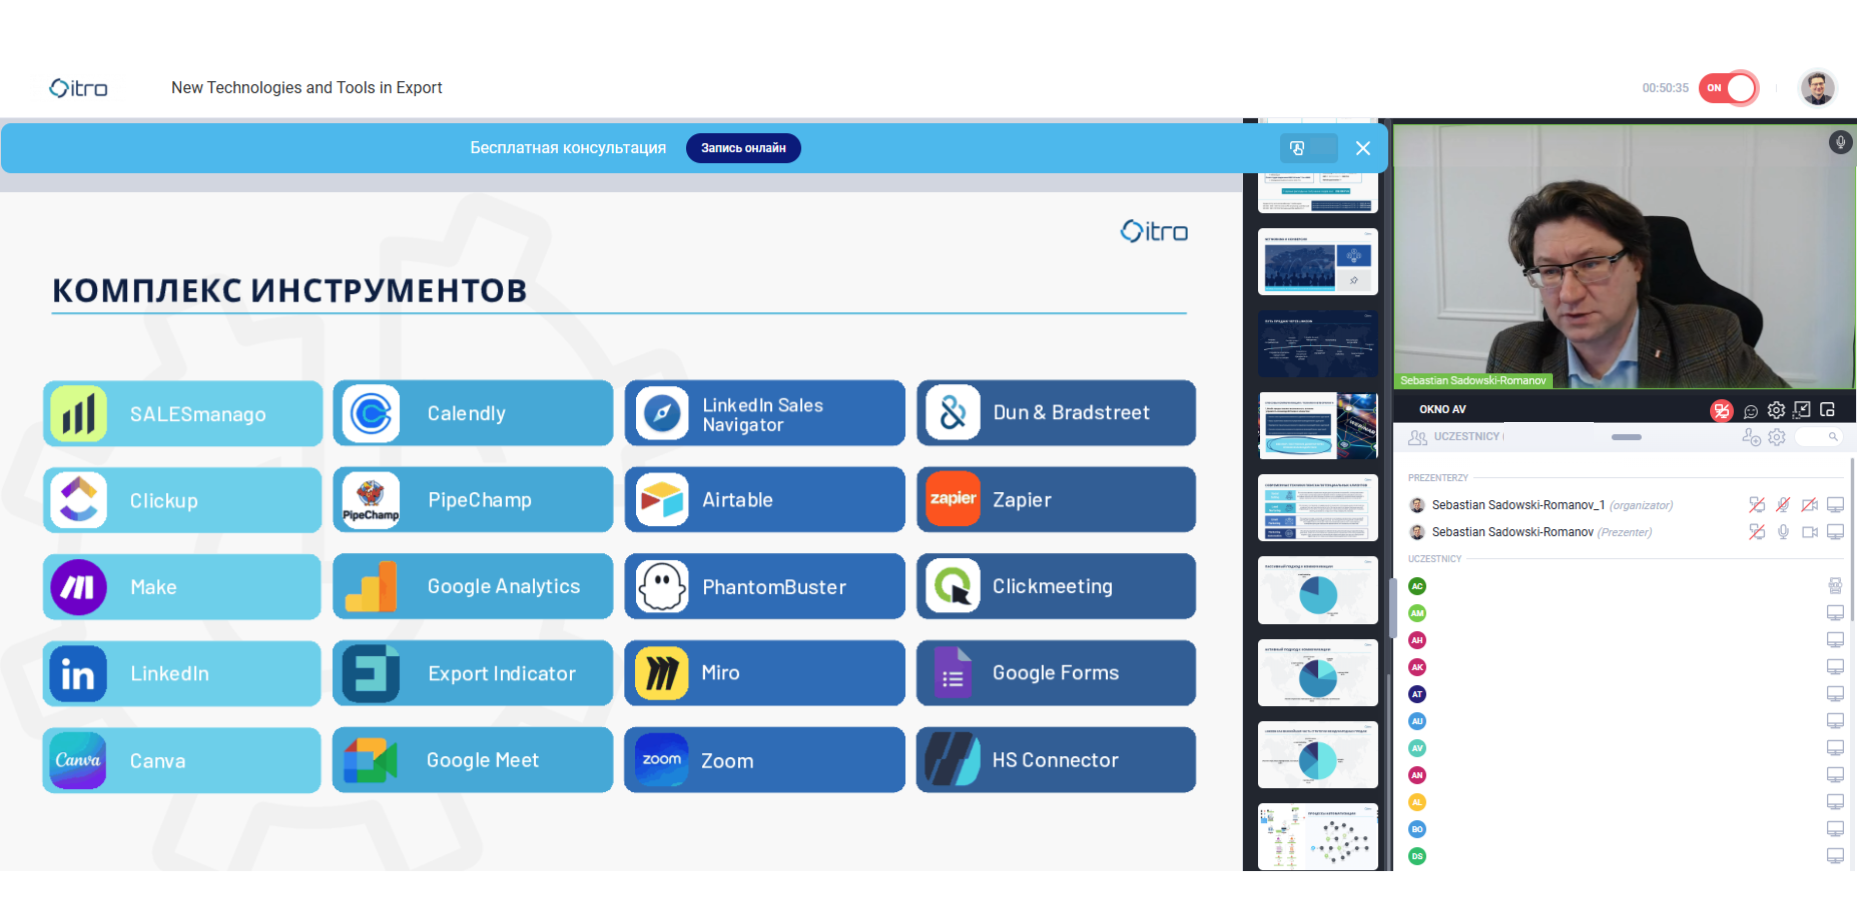Viewport: 1857px width, 908px height.
Task: Click the microphone icon on the video feed
Action: 1840,142
